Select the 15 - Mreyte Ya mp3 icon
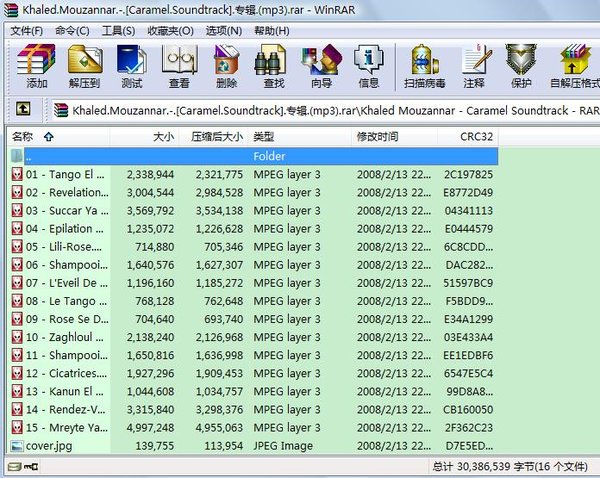The width and height of the screenshot is (600, 478). point(17,427)
